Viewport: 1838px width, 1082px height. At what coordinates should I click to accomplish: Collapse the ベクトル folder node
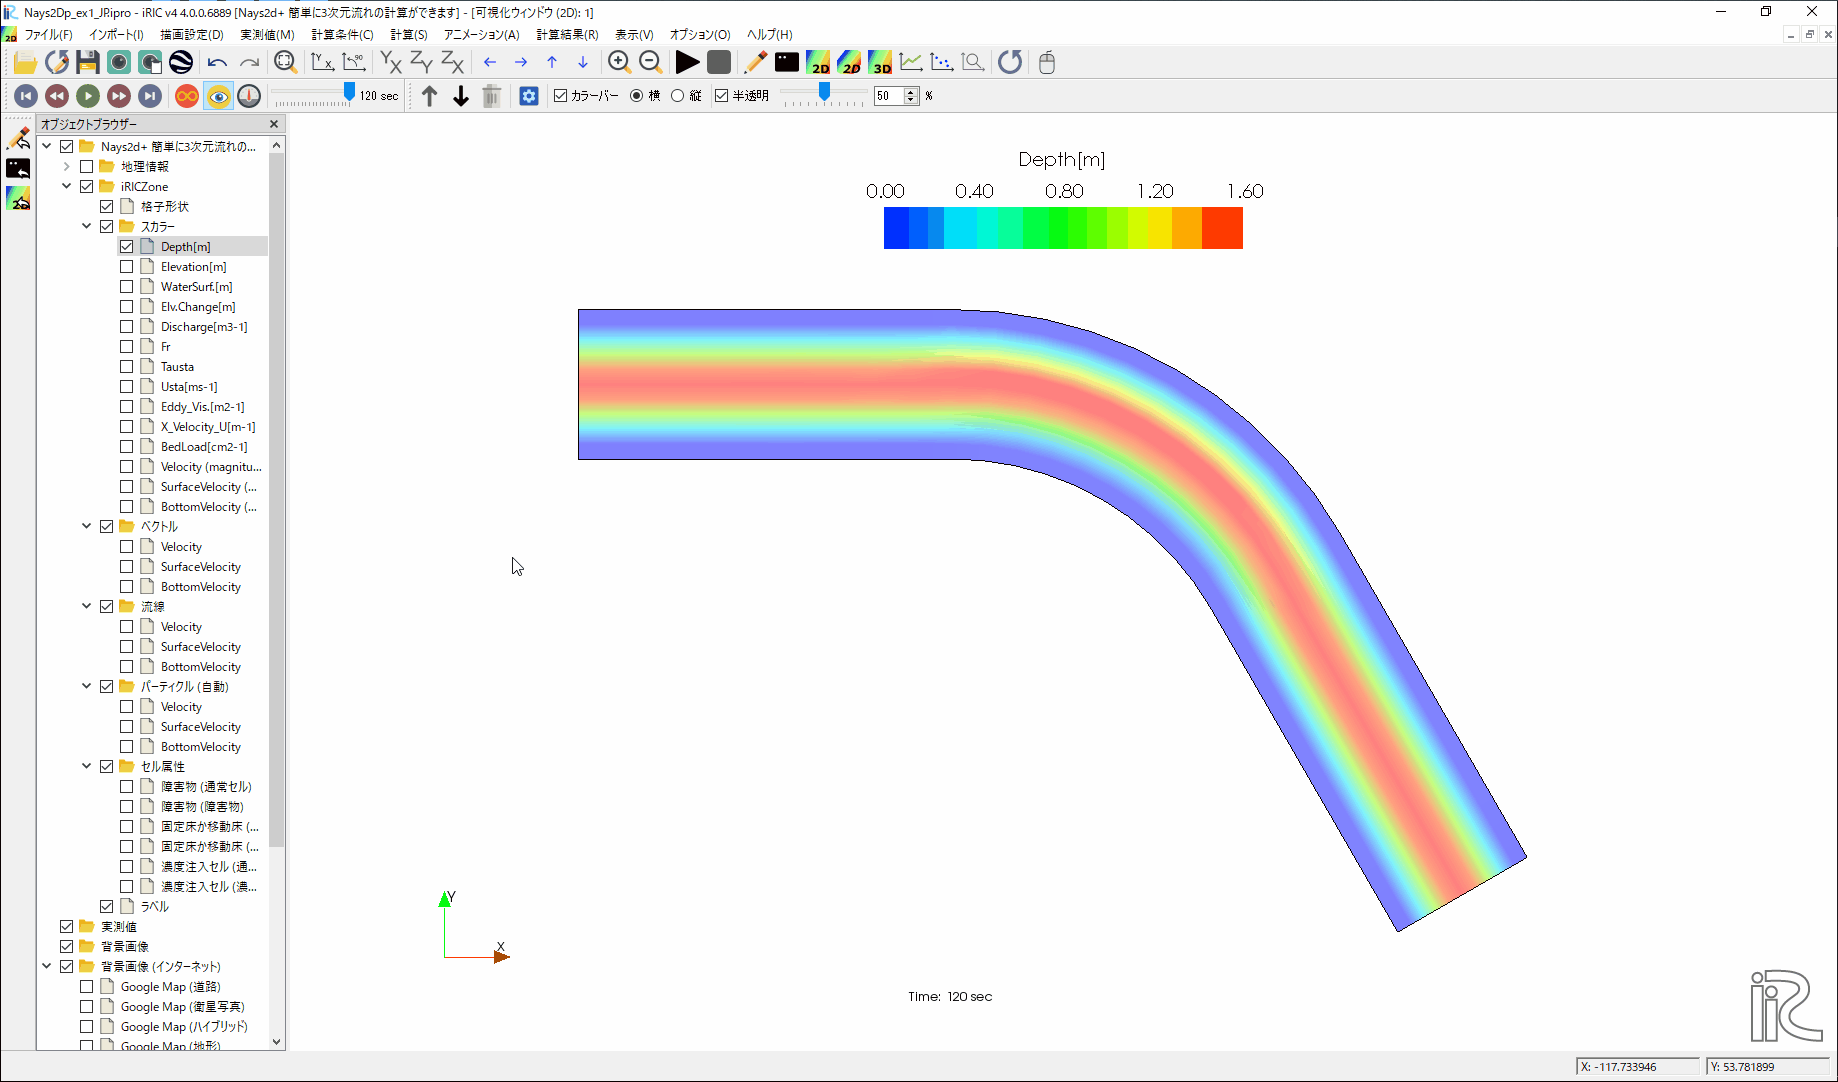(87, 526)
